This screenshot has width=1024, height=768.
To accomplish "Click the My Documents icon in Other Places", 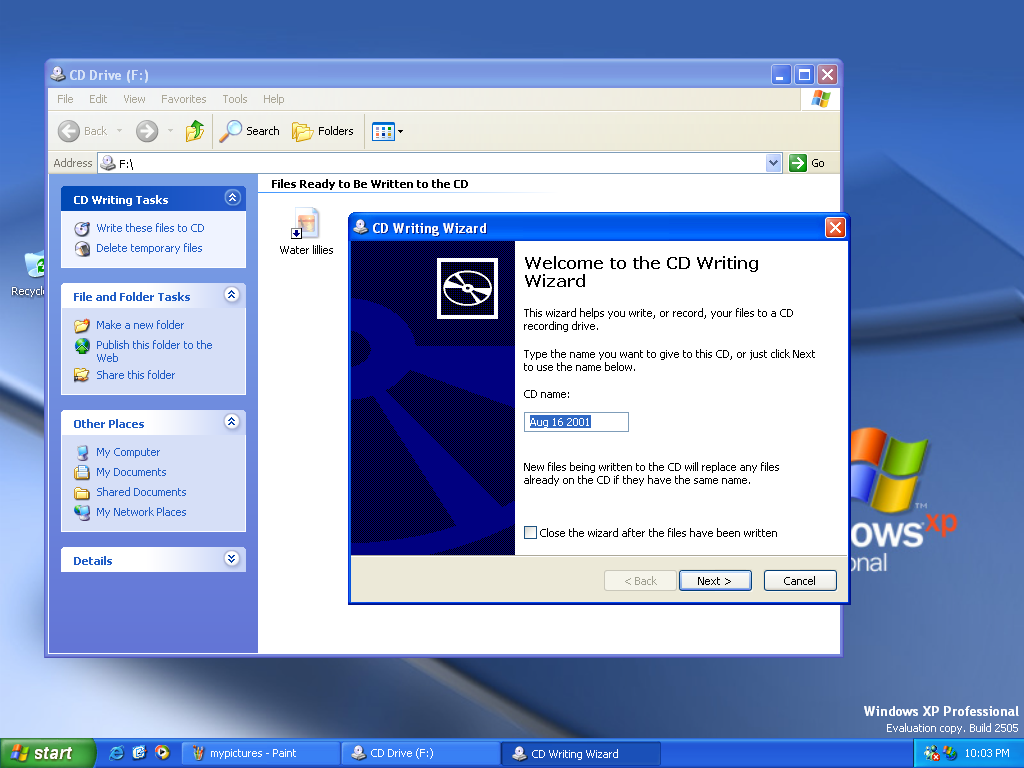I will pyautogui.click(x=82, y=472).
